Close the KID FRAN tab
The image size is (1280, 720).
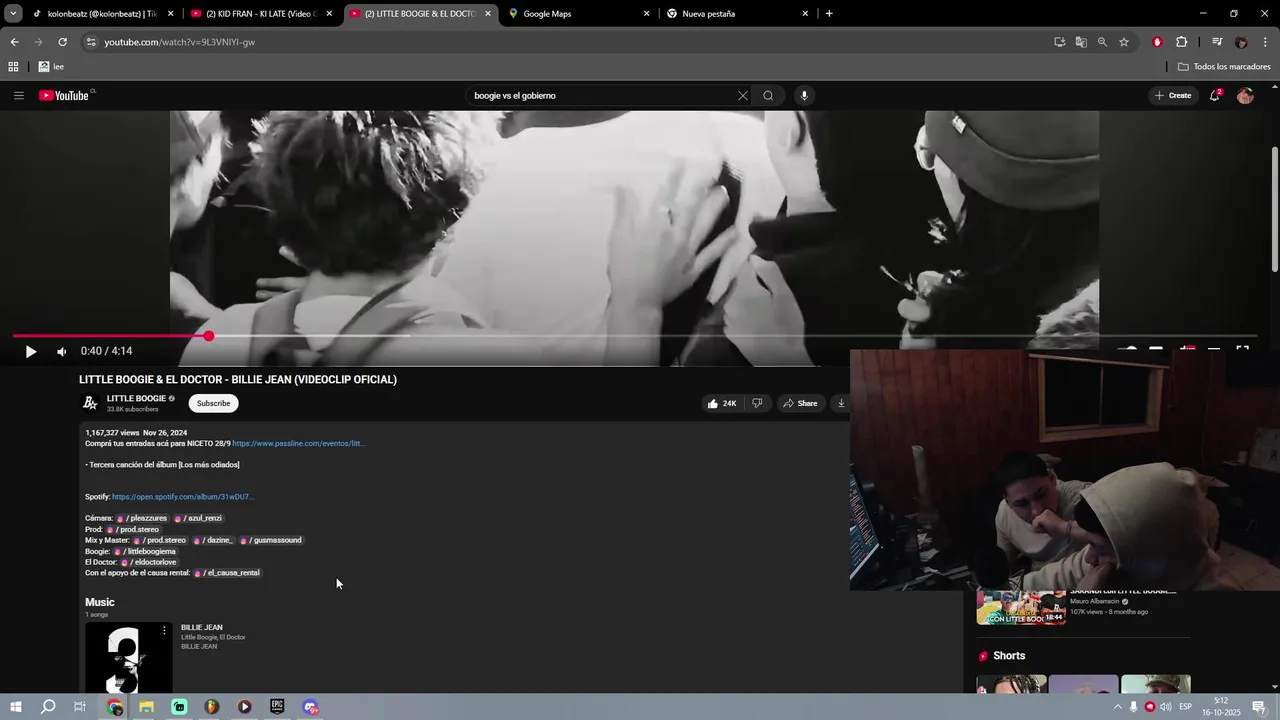click(x=329, y=14)
